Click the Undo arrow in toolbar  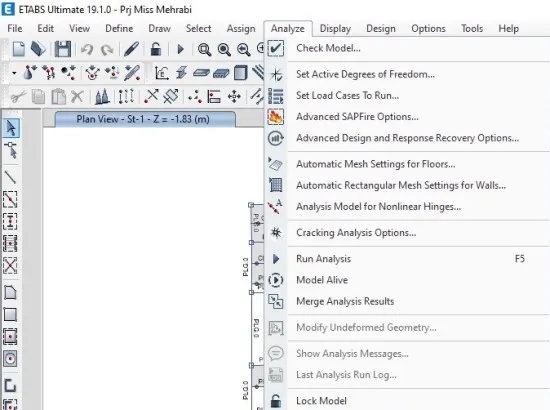click(x=87, y=49)
